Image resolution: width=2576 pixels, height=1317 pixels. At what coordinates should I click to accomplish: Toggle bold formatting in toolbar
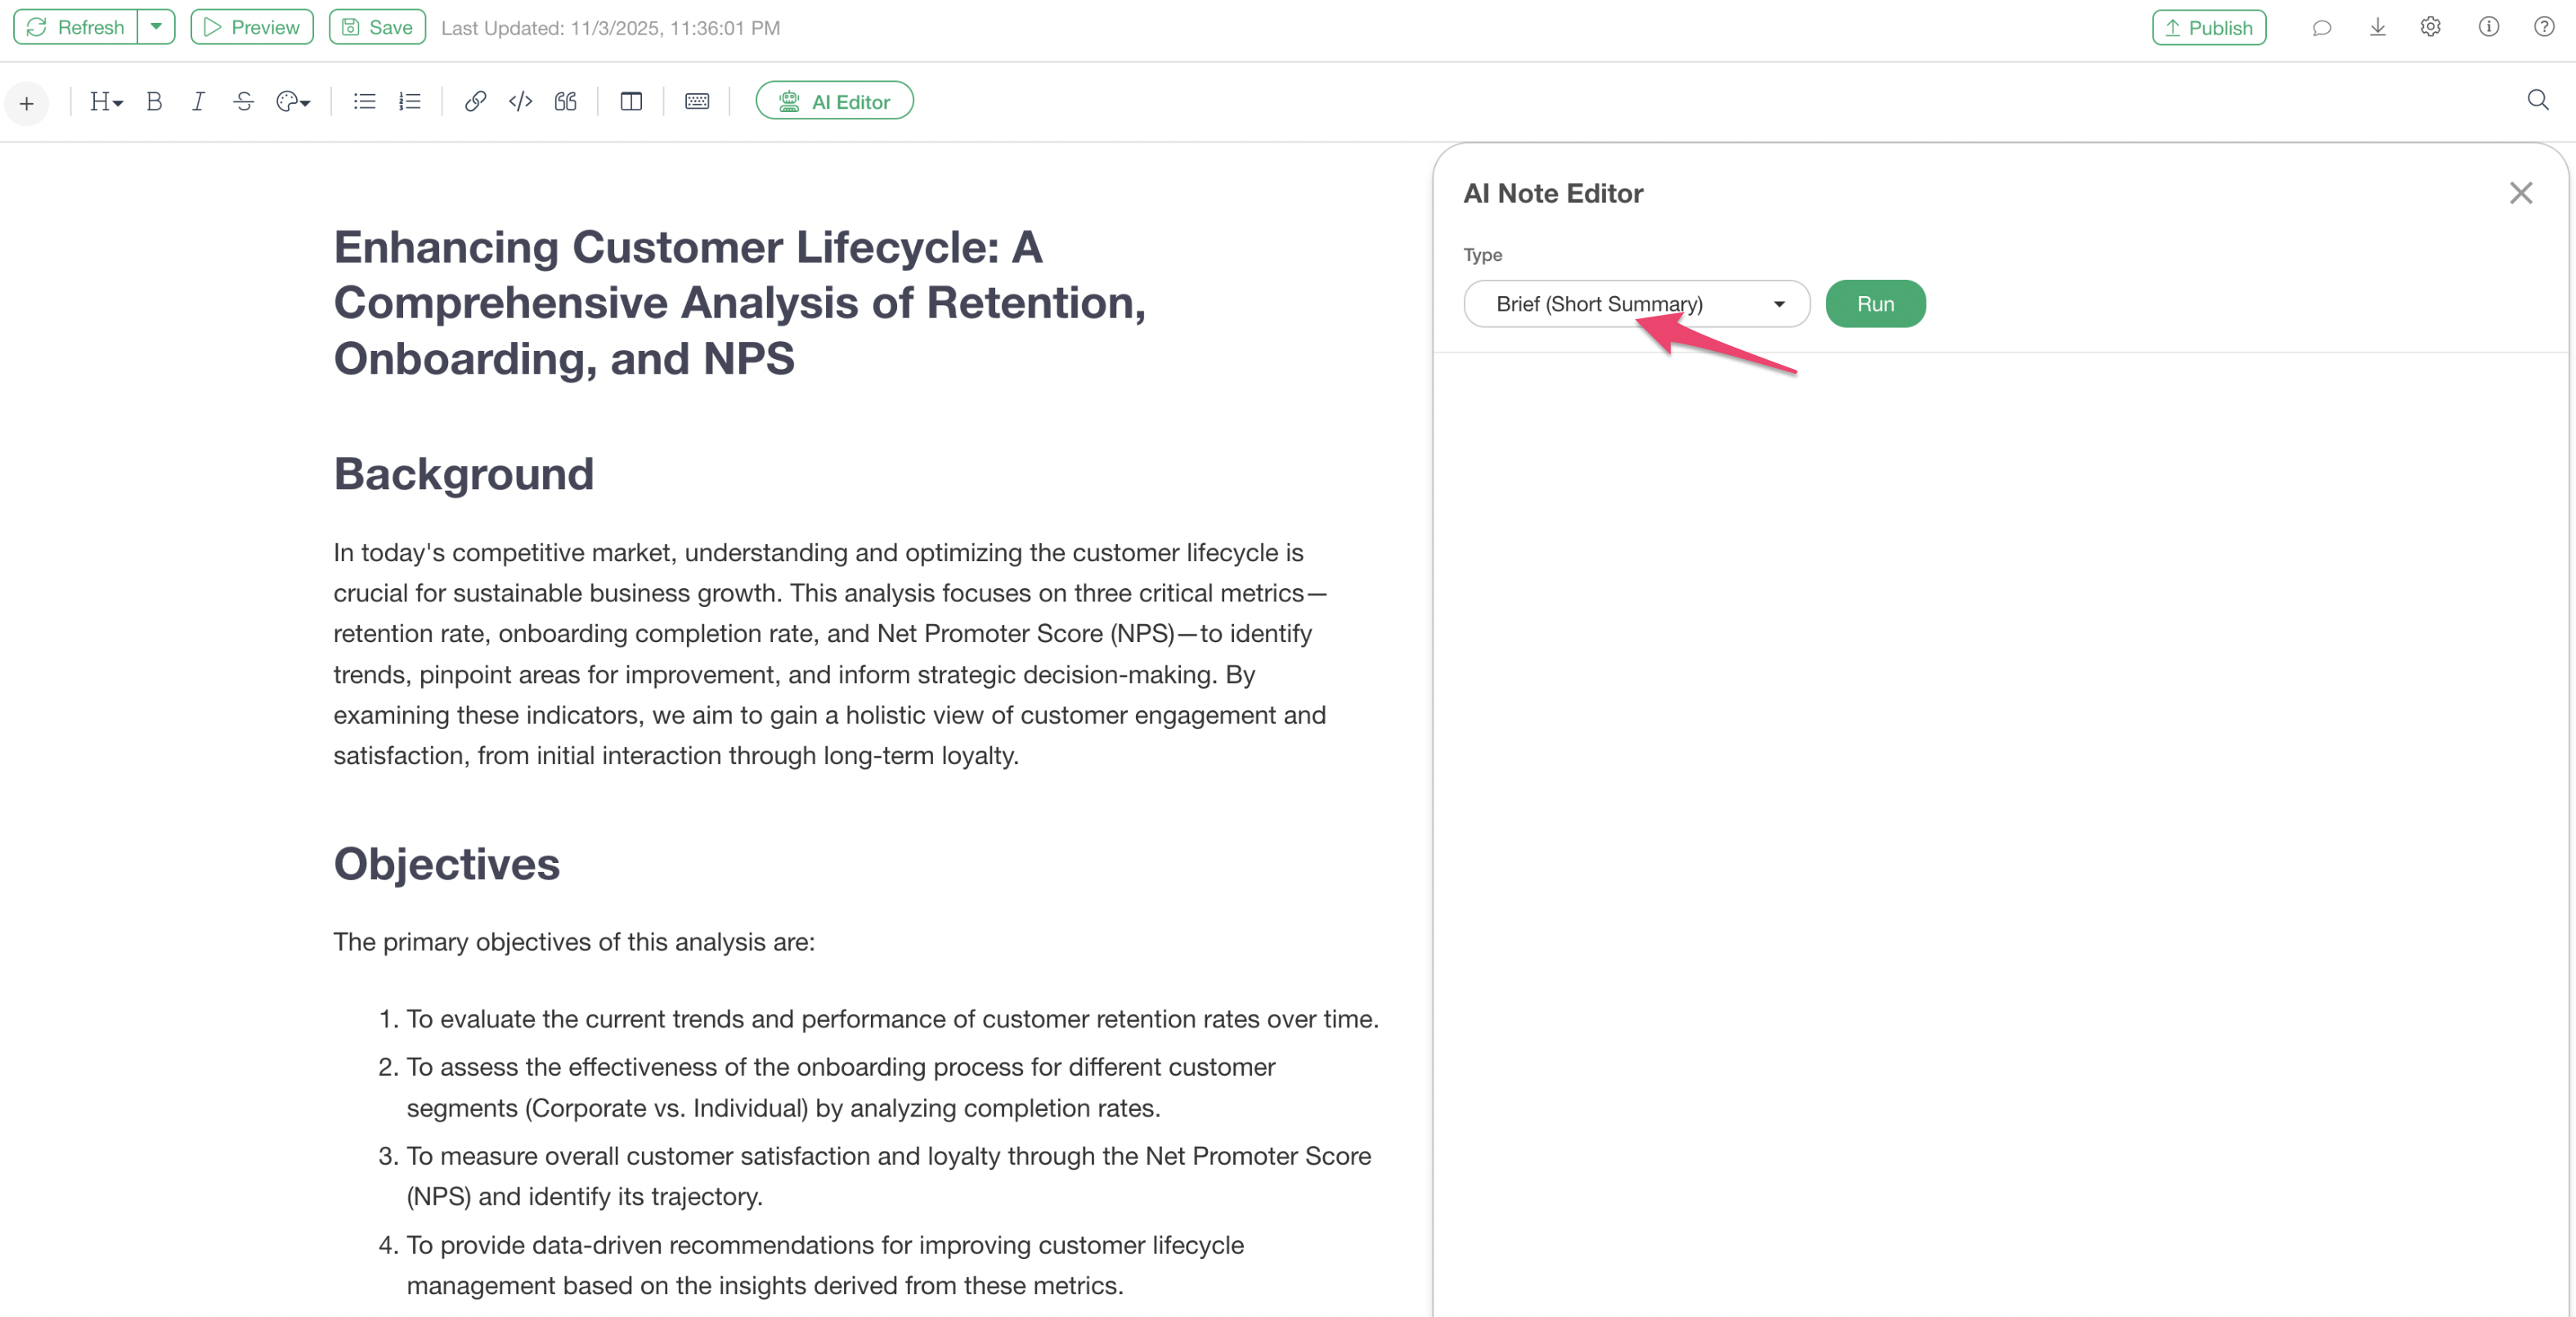[x=154, y=101]
